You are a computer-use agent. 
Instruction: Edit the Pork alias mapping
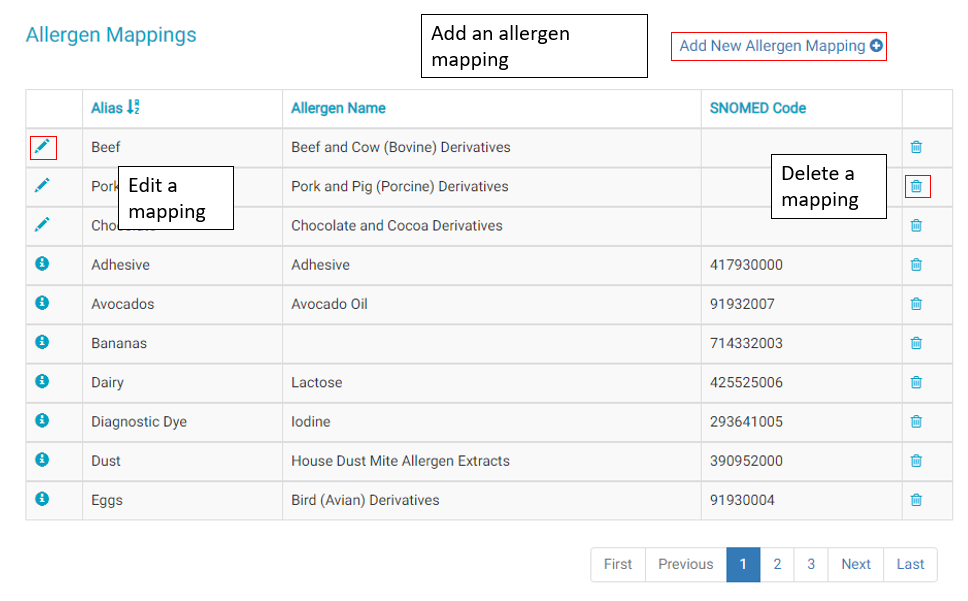pos(42,186)
